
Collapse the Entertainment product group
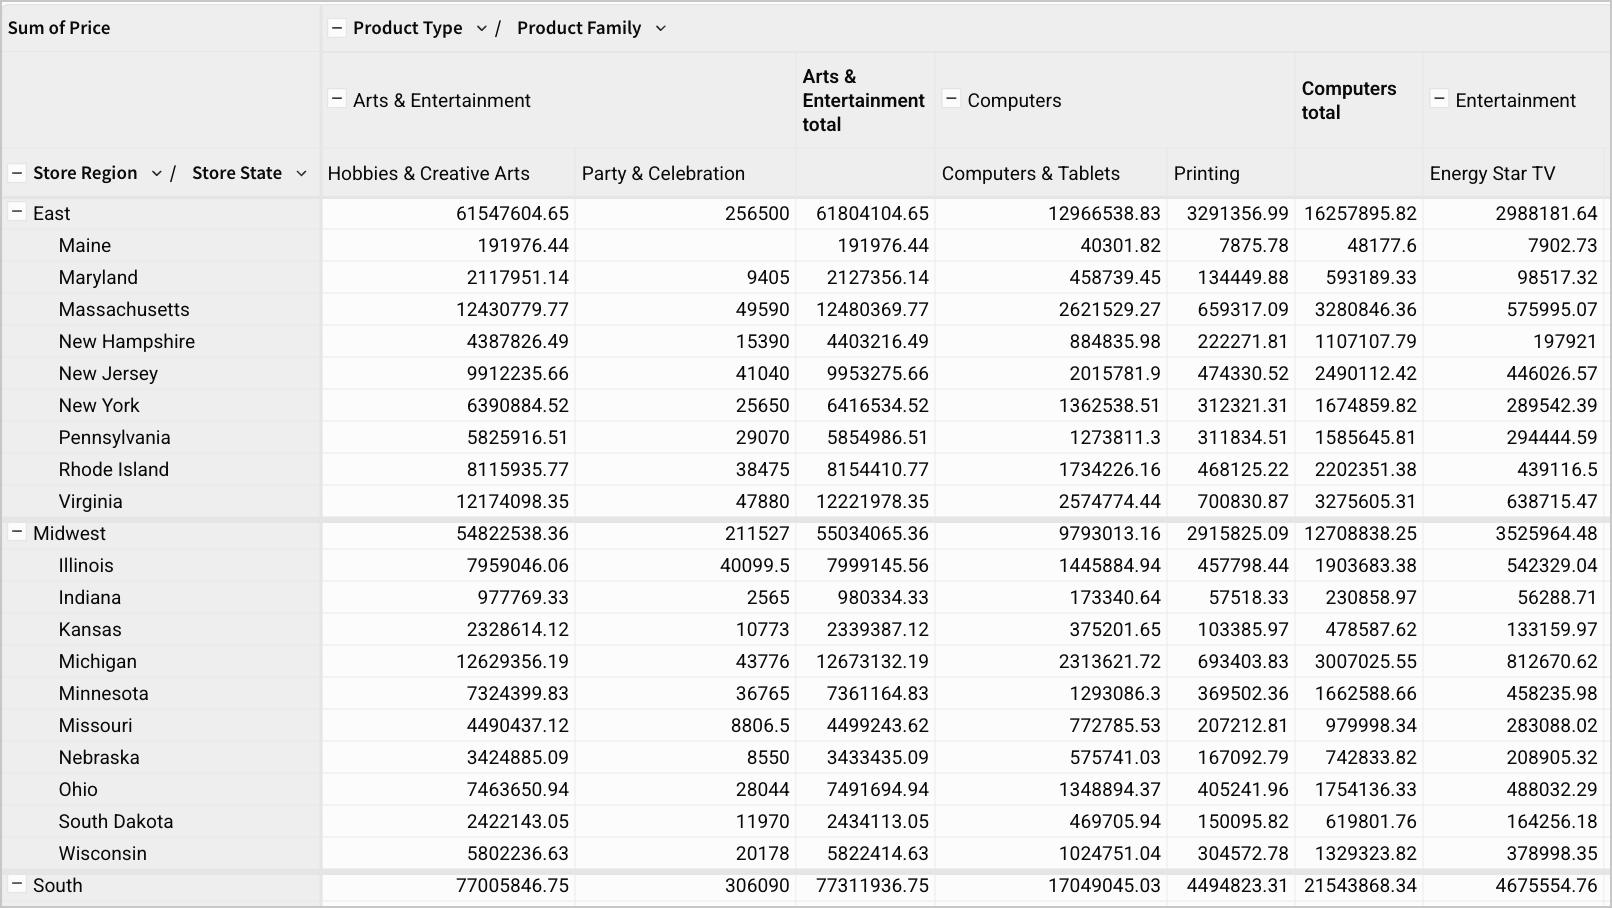tap(1440, 100)
